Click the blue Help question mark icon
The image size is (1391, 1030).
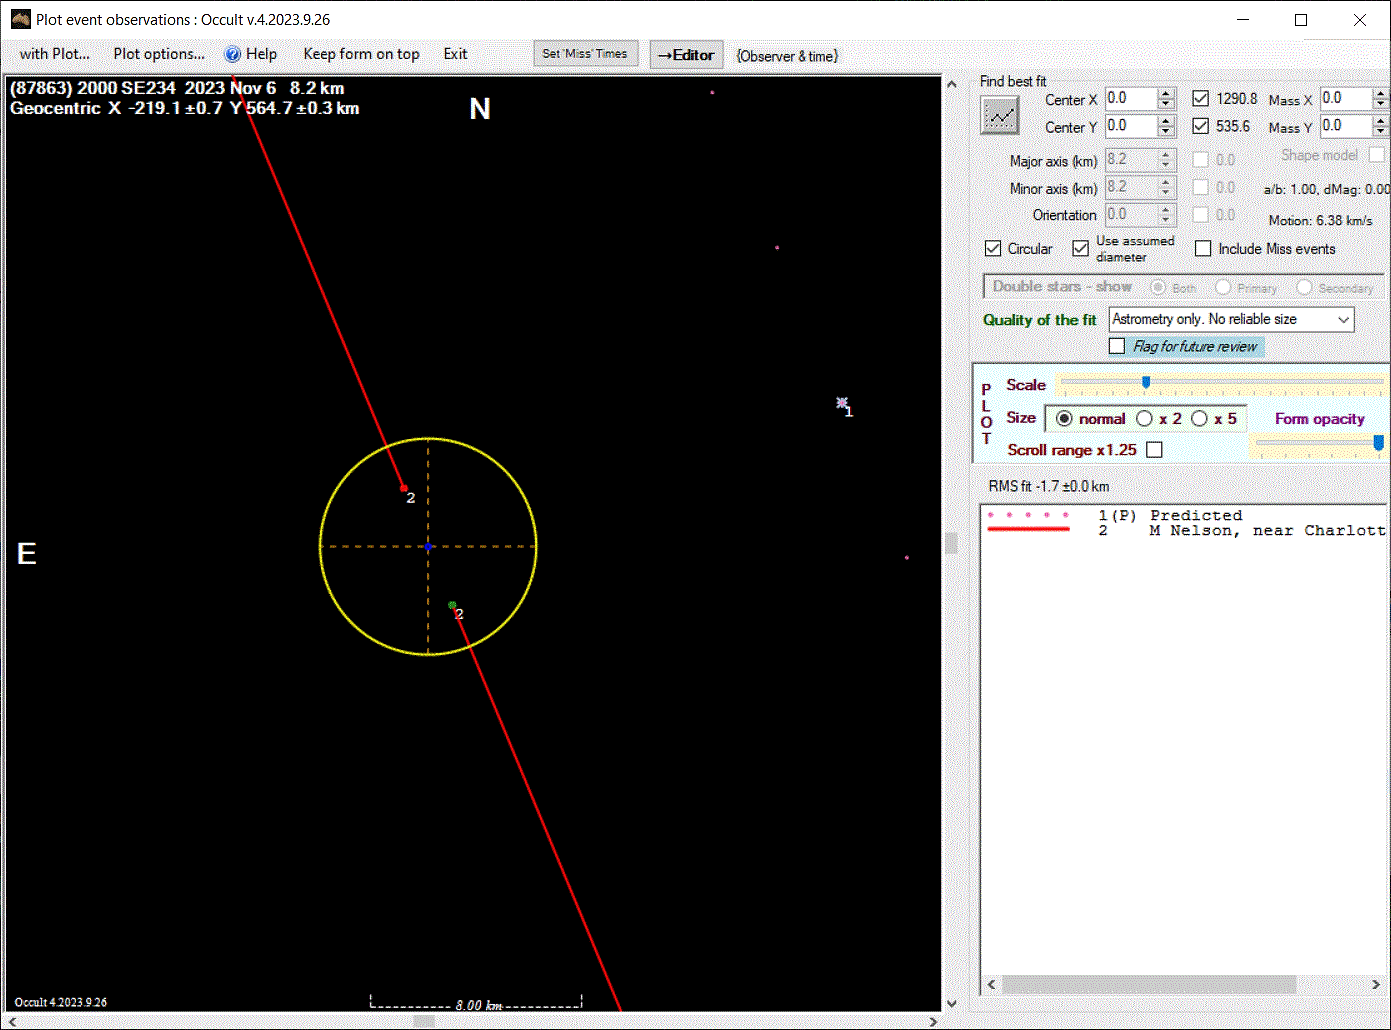pyautogui.click(x=233, y=55)
